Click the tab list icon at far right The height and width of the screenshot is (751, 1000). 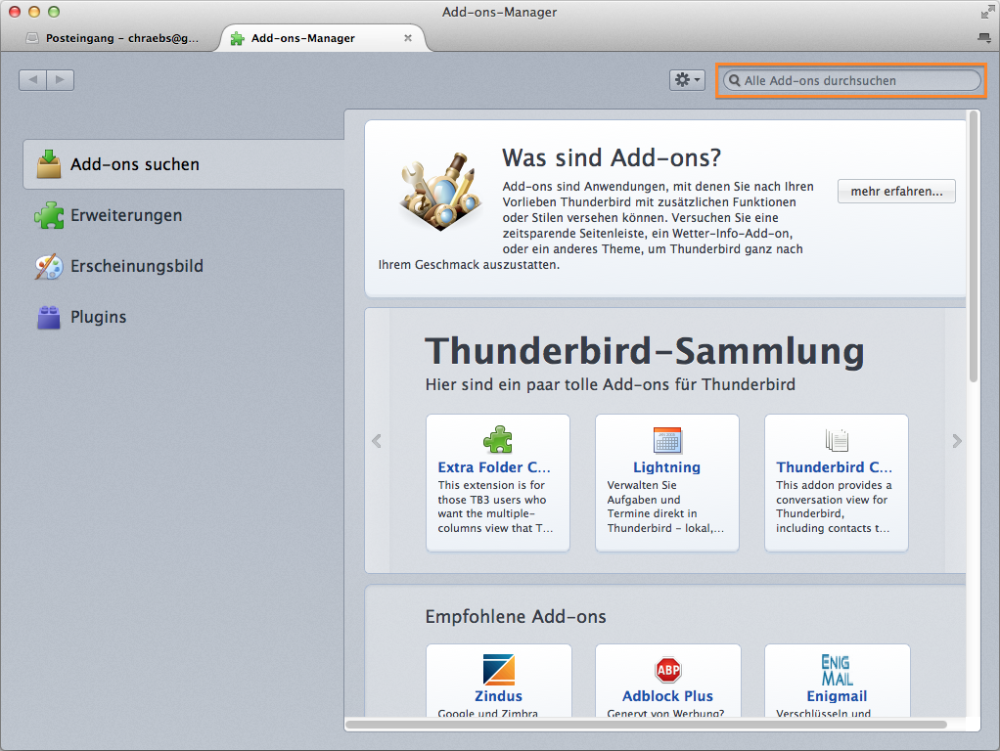[x=984, y=38]
